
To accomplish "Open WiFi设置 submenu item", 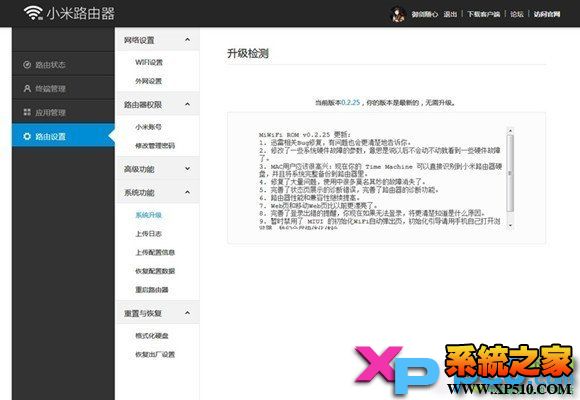I will click(149, 62).
